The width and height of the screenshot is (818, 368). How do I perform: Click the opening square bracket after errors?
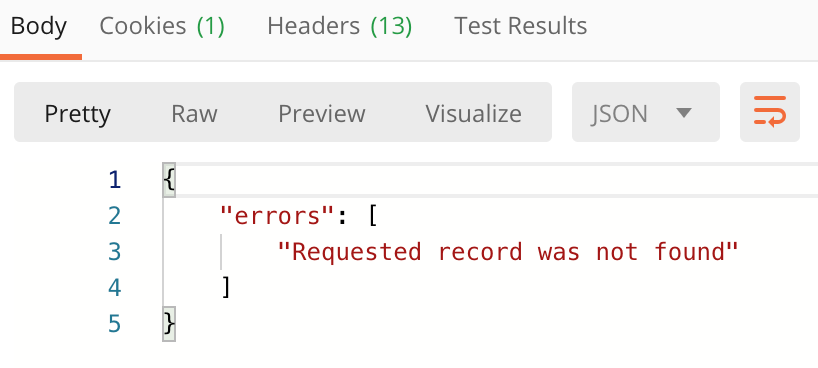(x=372, y=216)
